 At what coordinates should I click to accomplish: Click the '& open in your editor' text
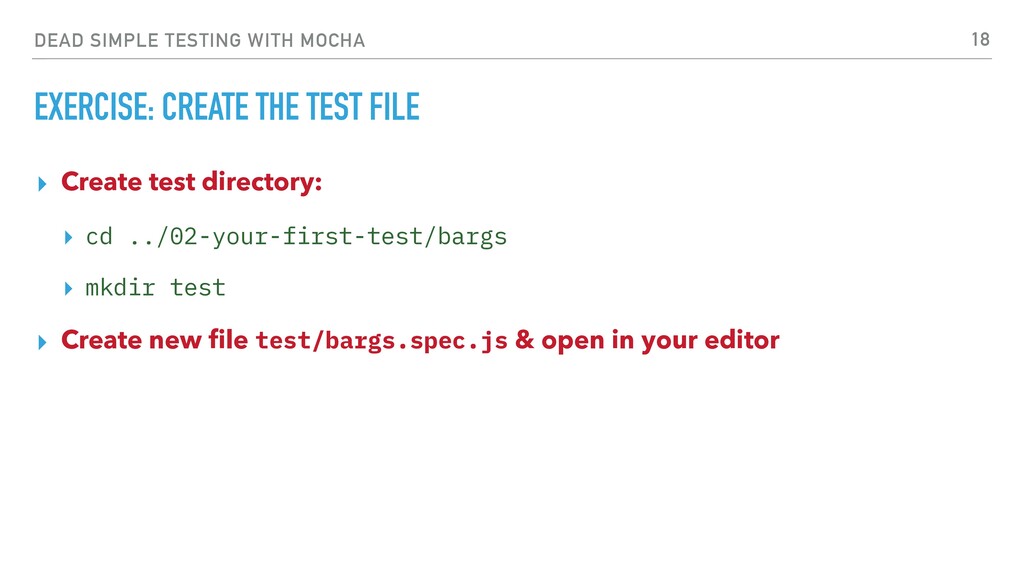(647, 340)
